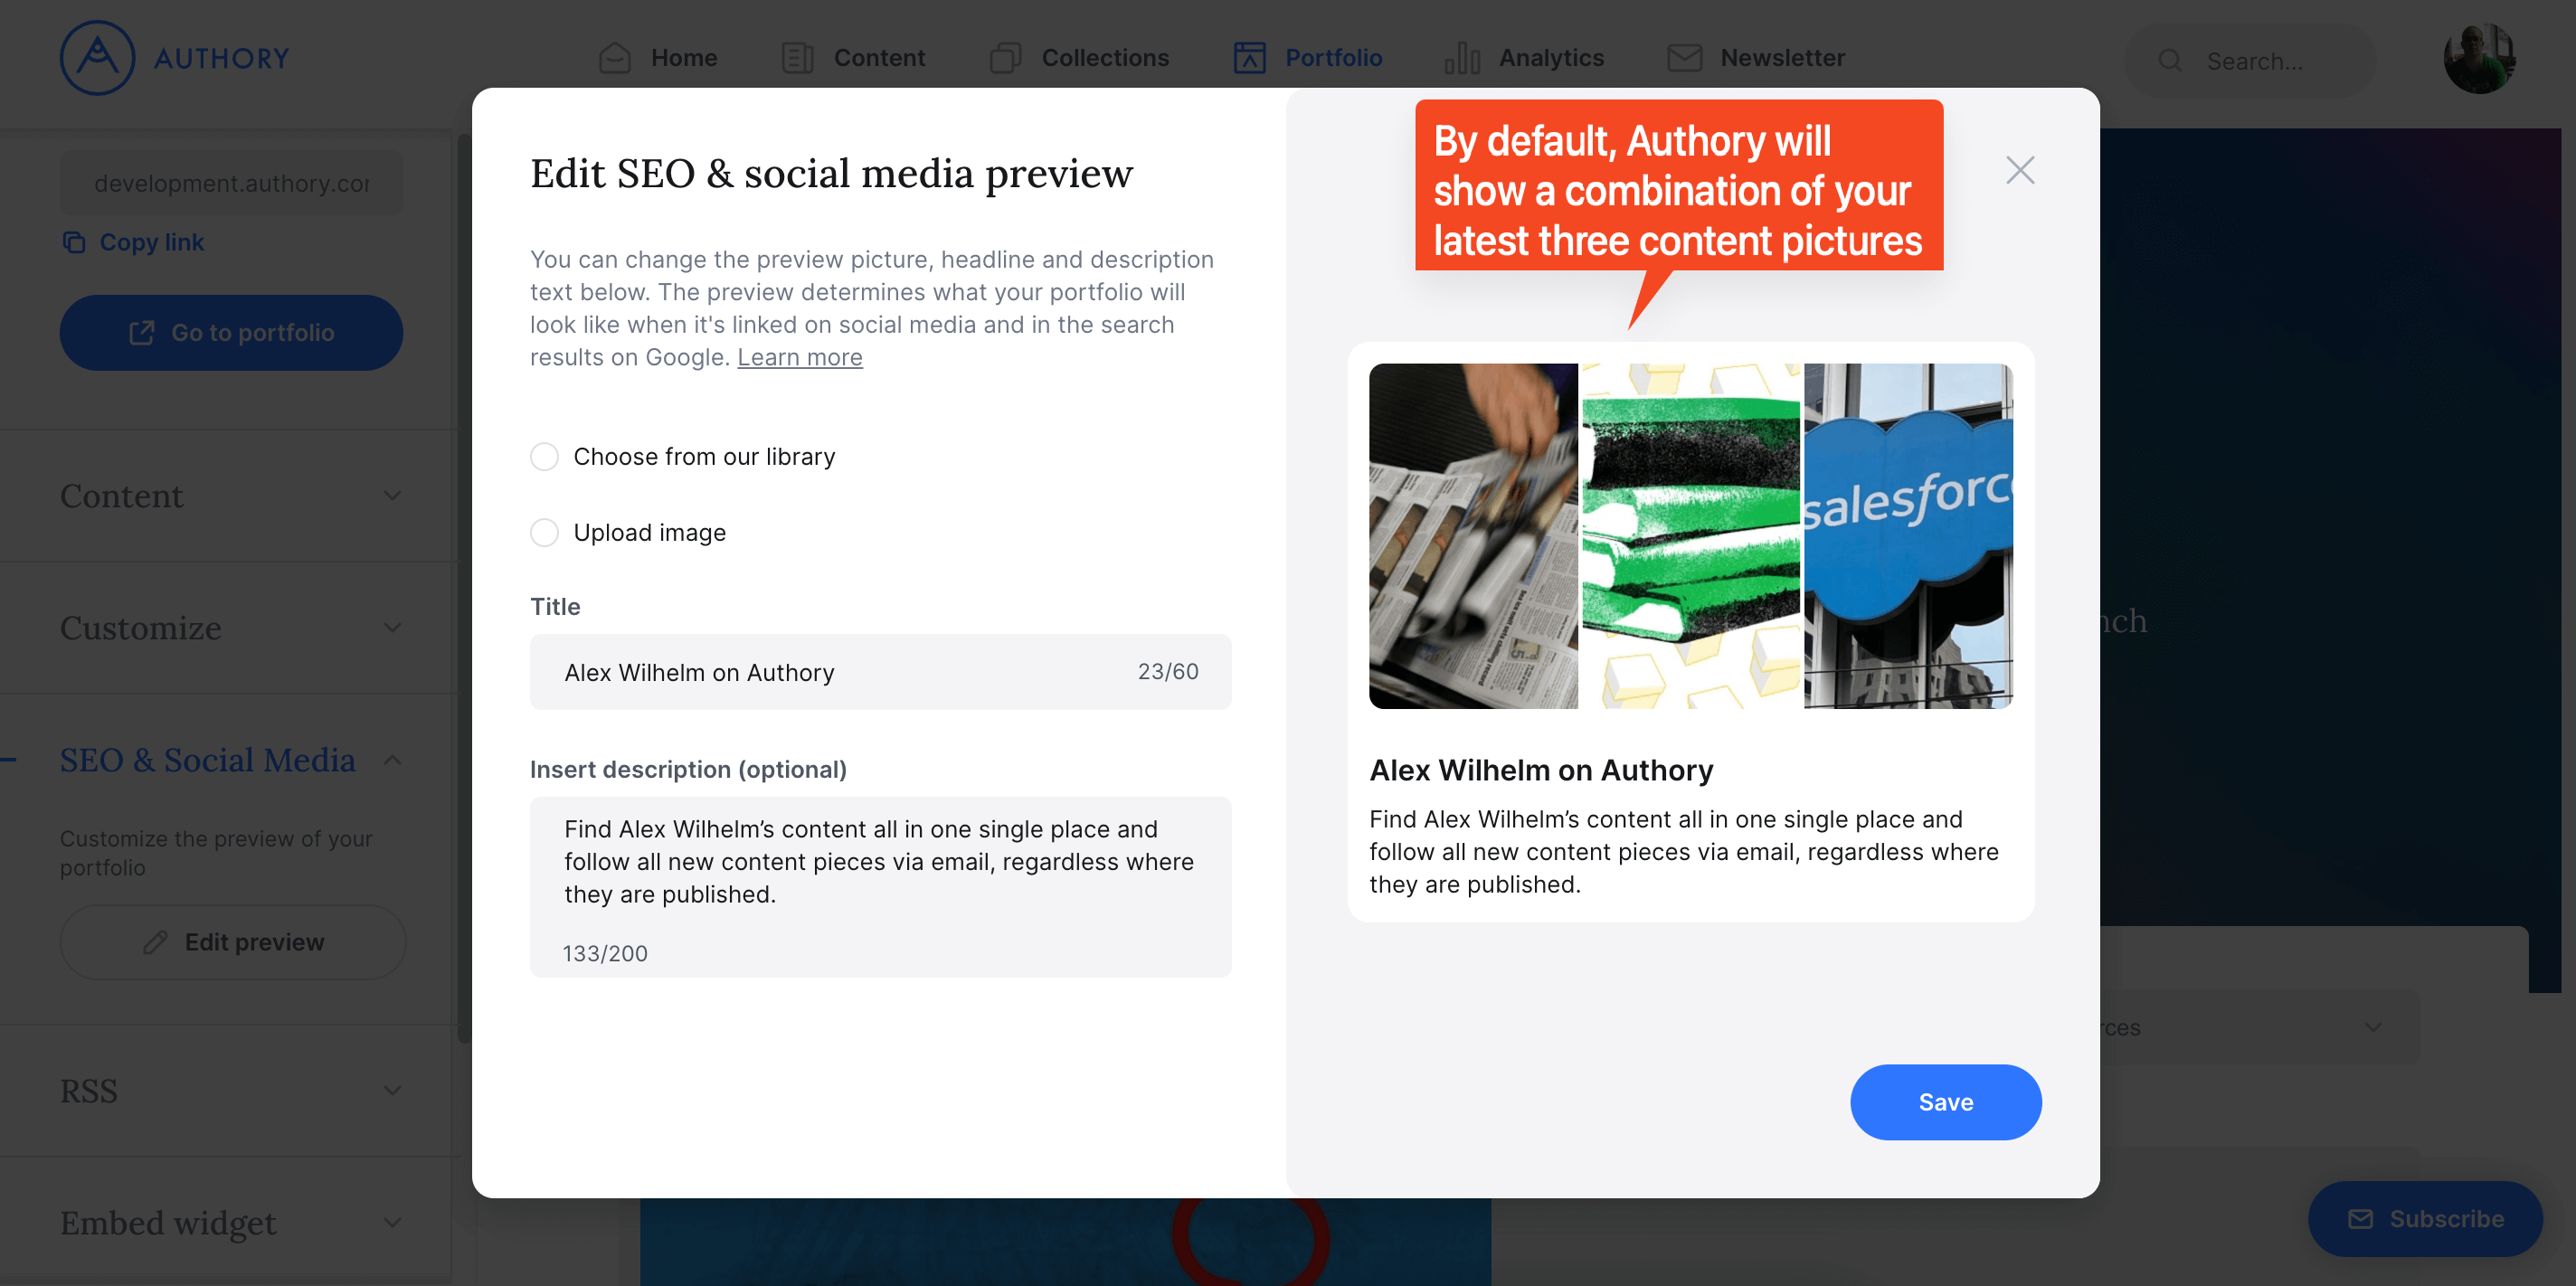
Task: Click the Home nav house icon
Action: point(614,58)
